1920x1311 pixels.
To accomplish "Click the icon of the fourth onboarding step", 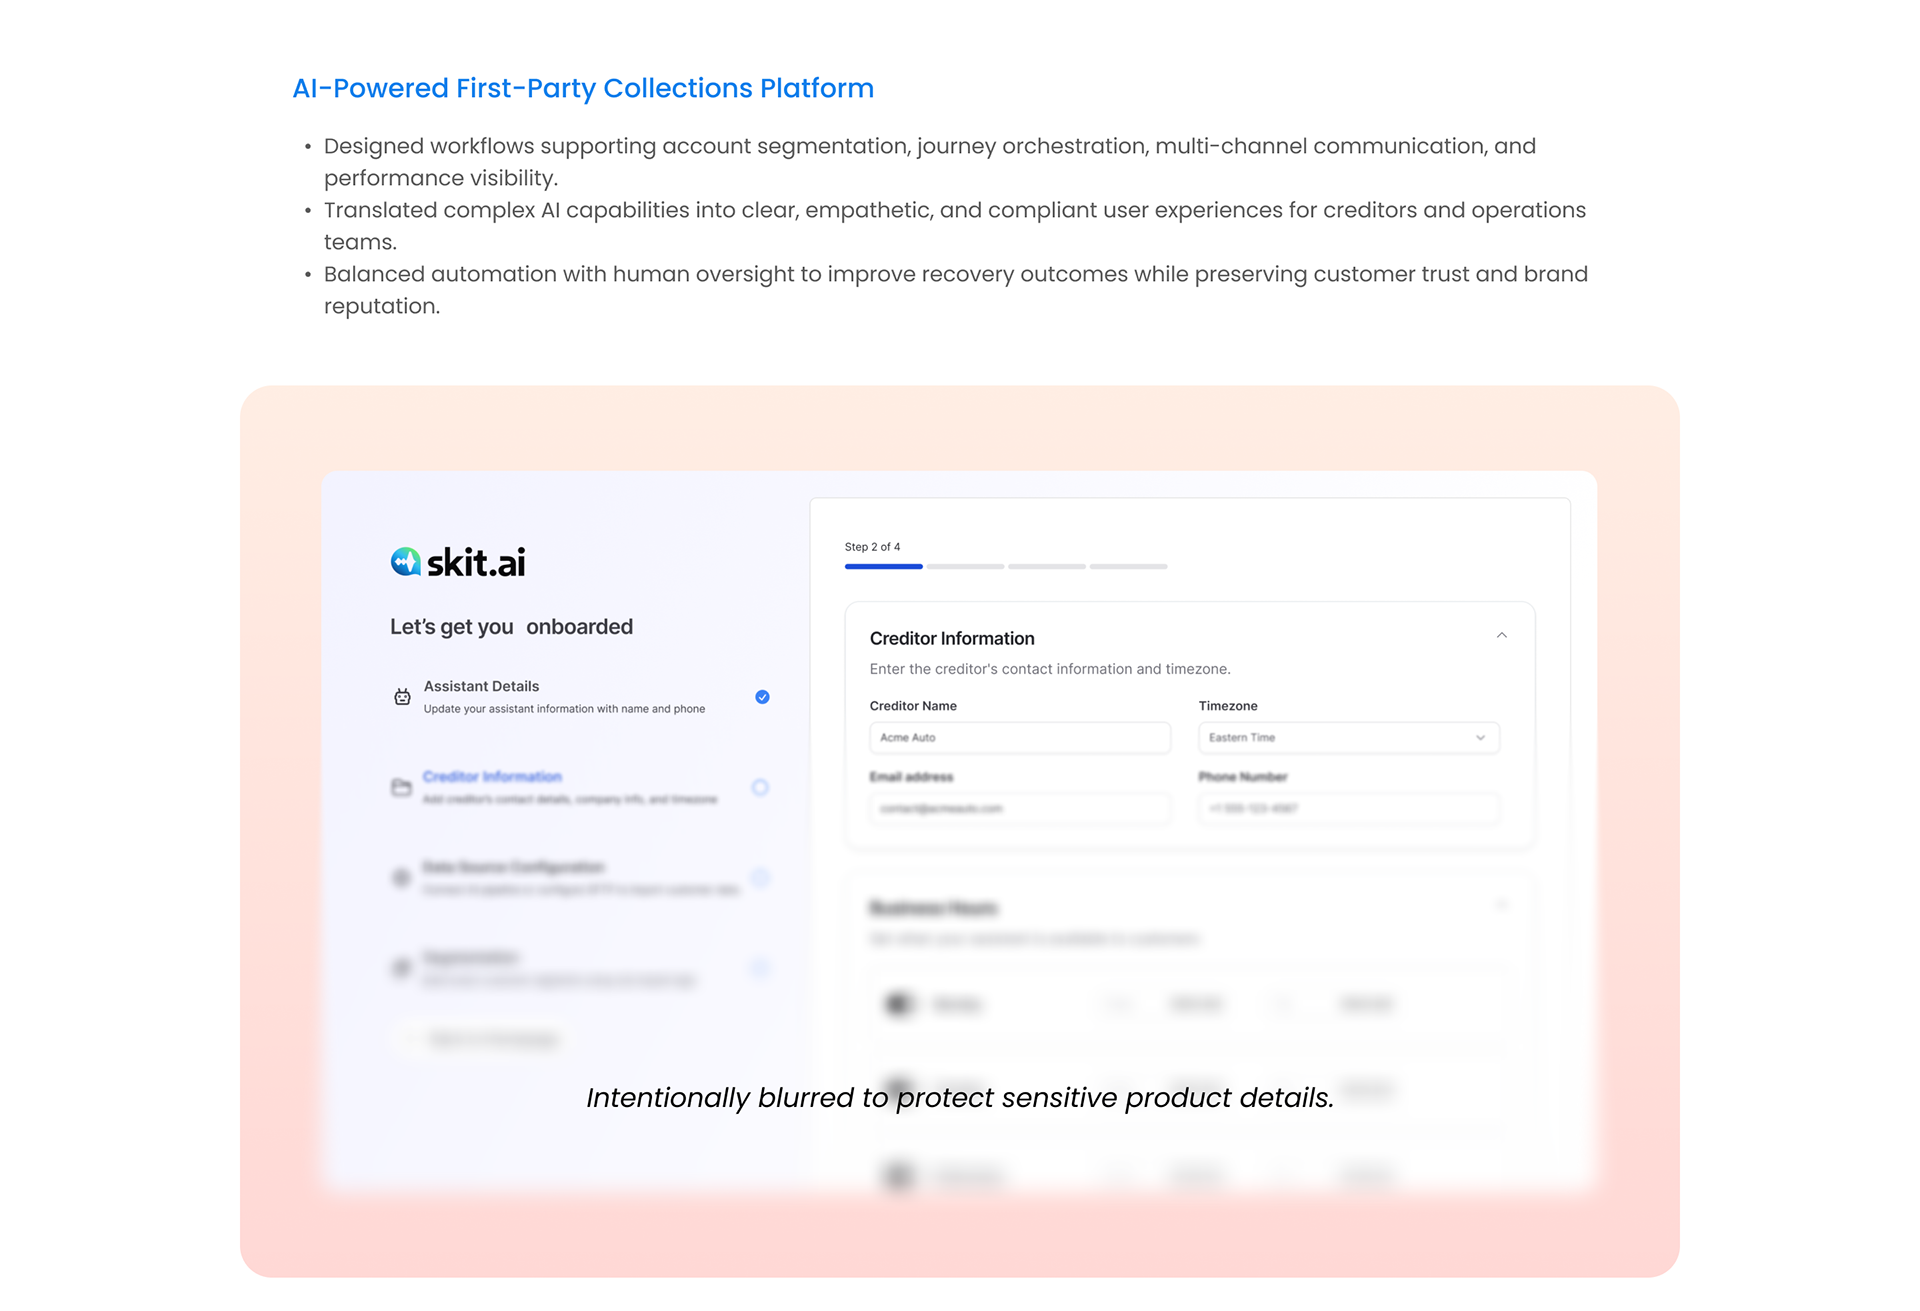I will coord(401,968).
